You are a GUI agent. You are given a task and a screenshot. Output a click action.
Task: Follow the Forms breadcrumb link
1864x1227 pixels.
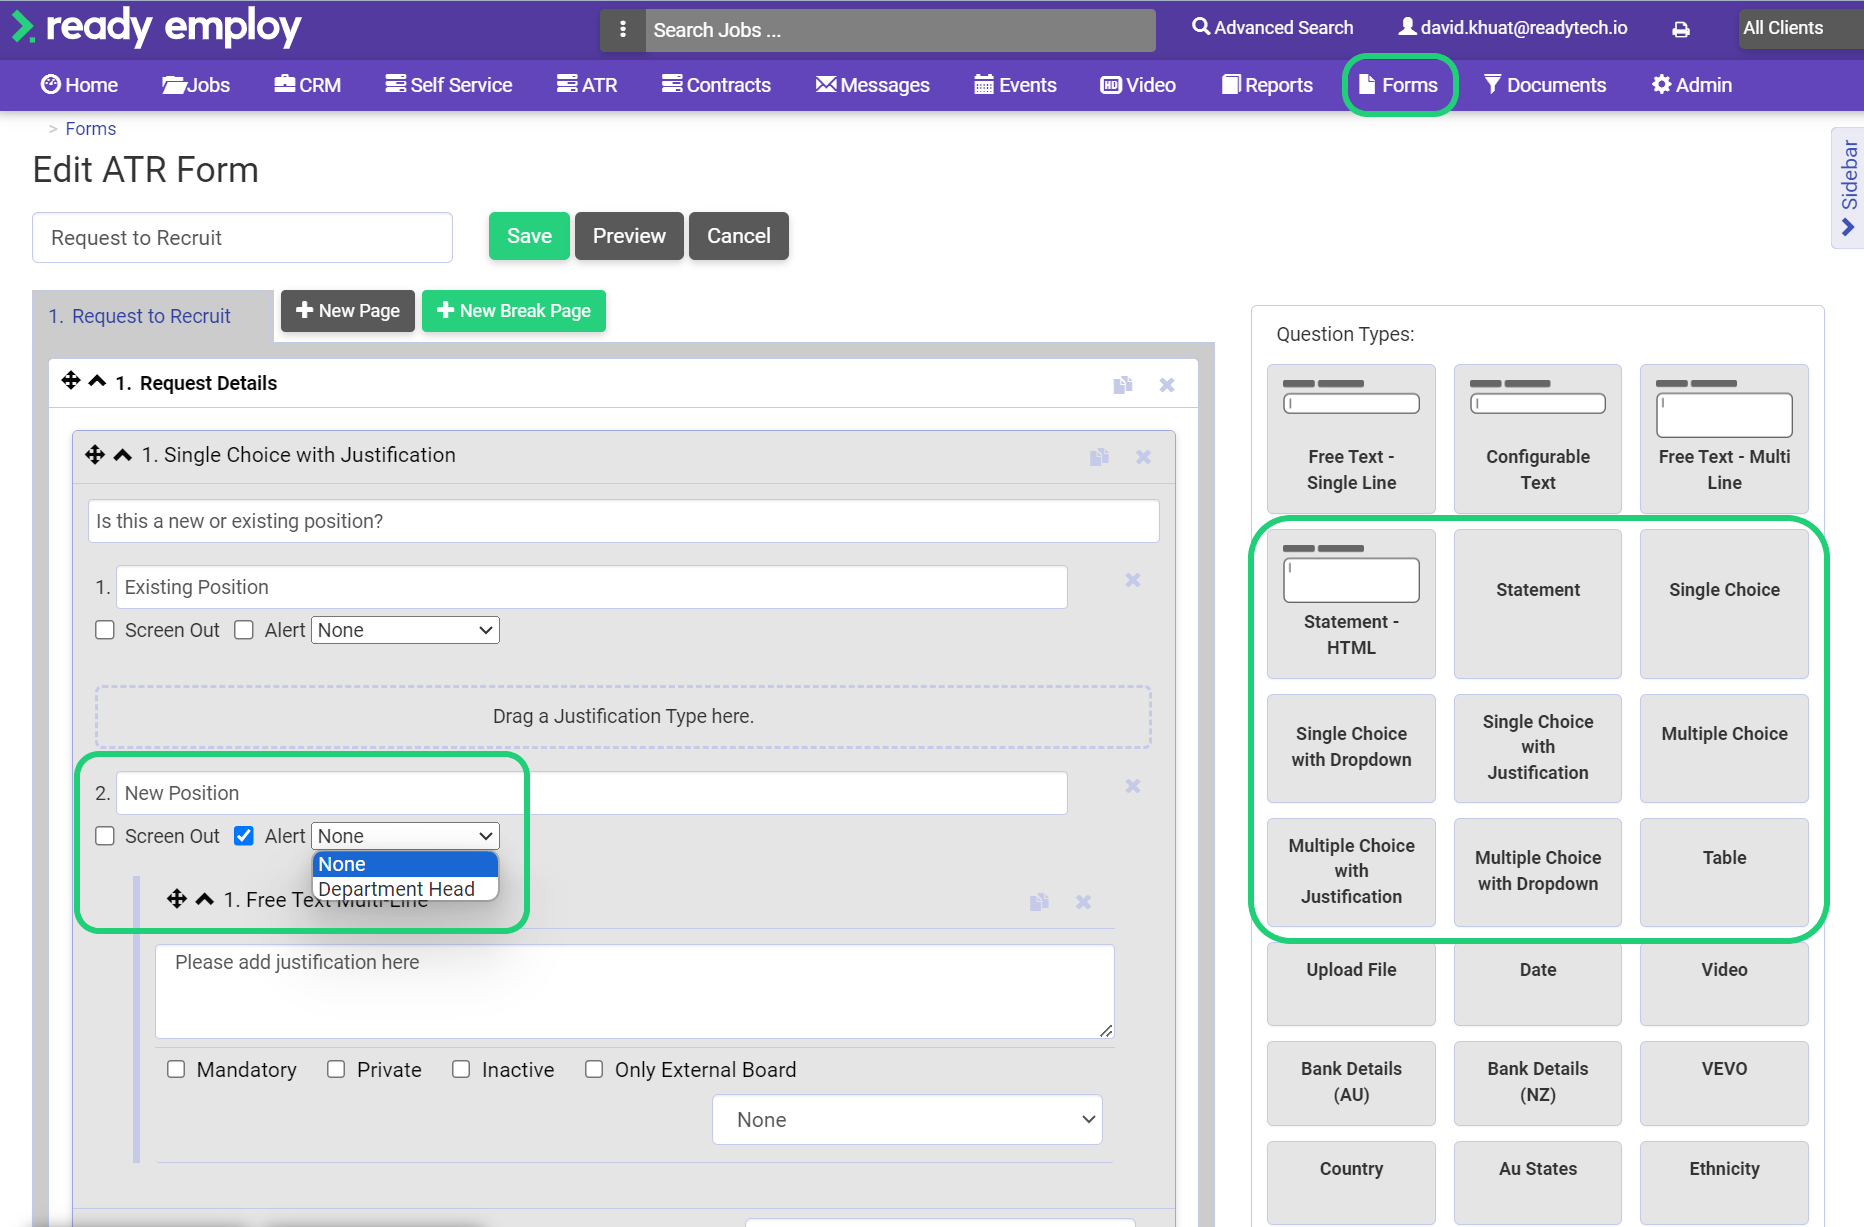coord(90,128)
